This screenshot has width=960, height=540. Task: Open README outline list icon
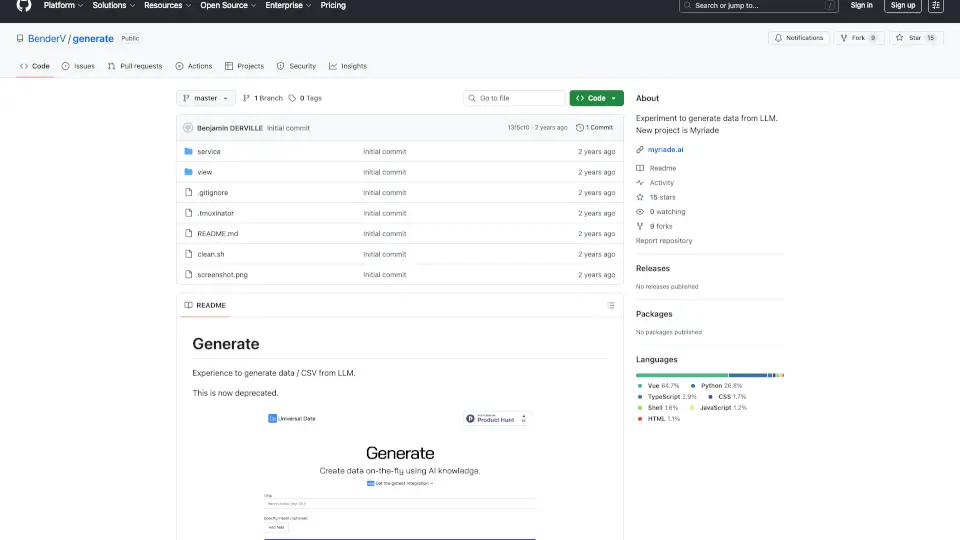click(610, 305)
